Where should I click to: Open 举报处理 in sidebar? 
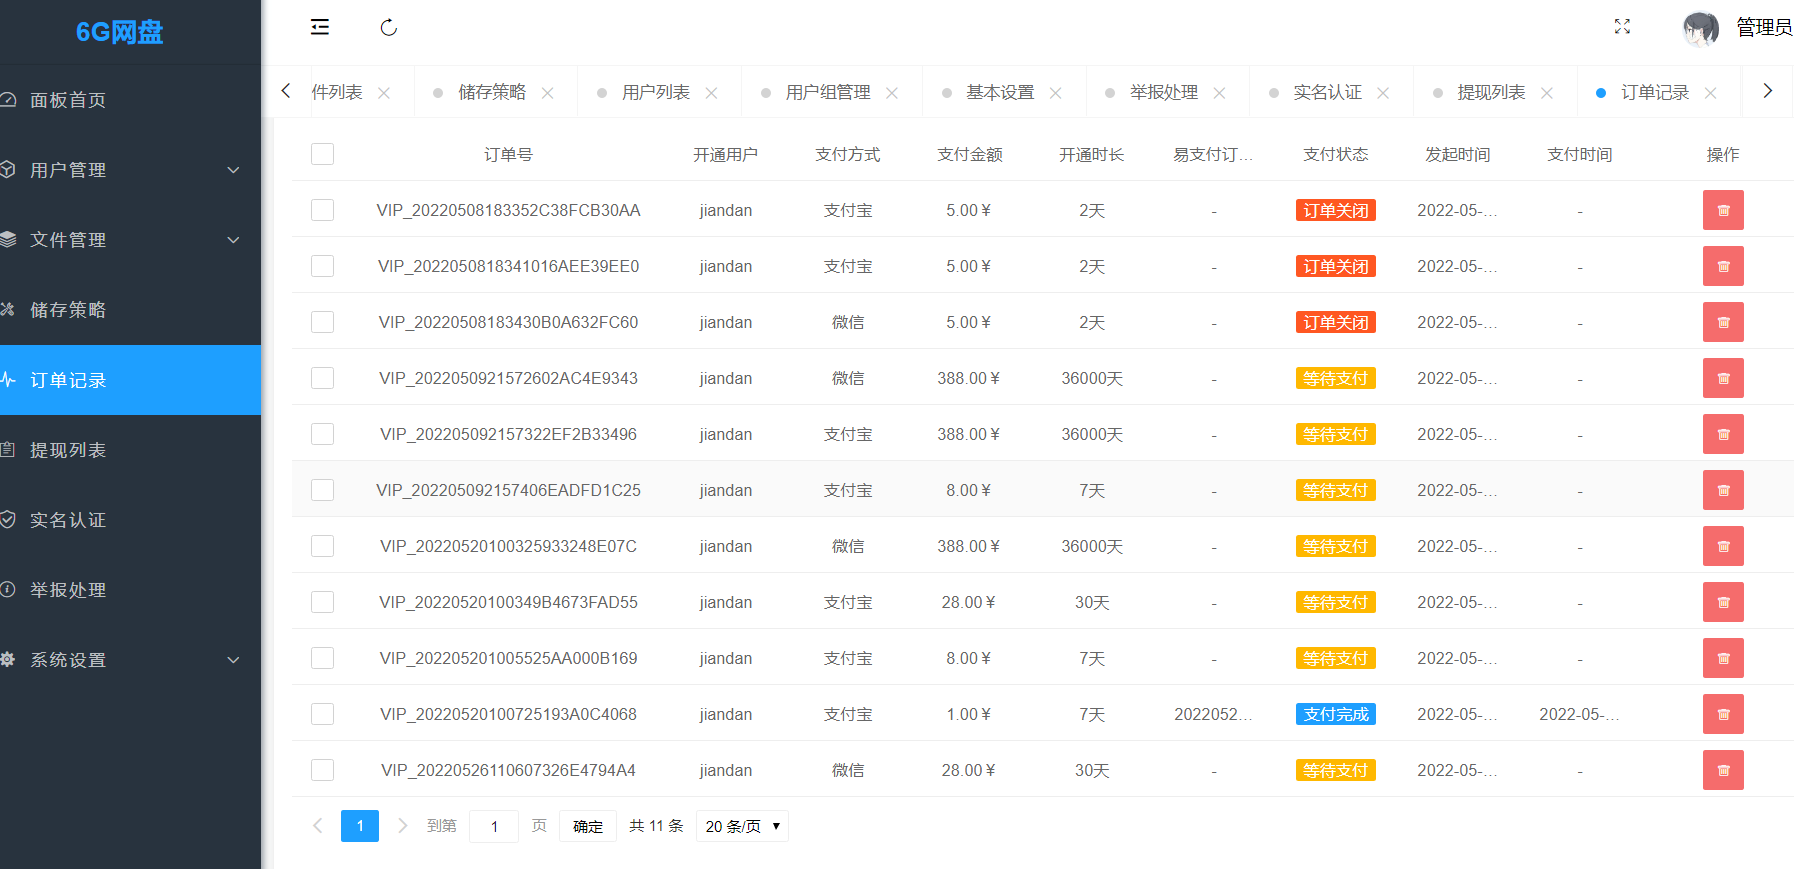130,590
